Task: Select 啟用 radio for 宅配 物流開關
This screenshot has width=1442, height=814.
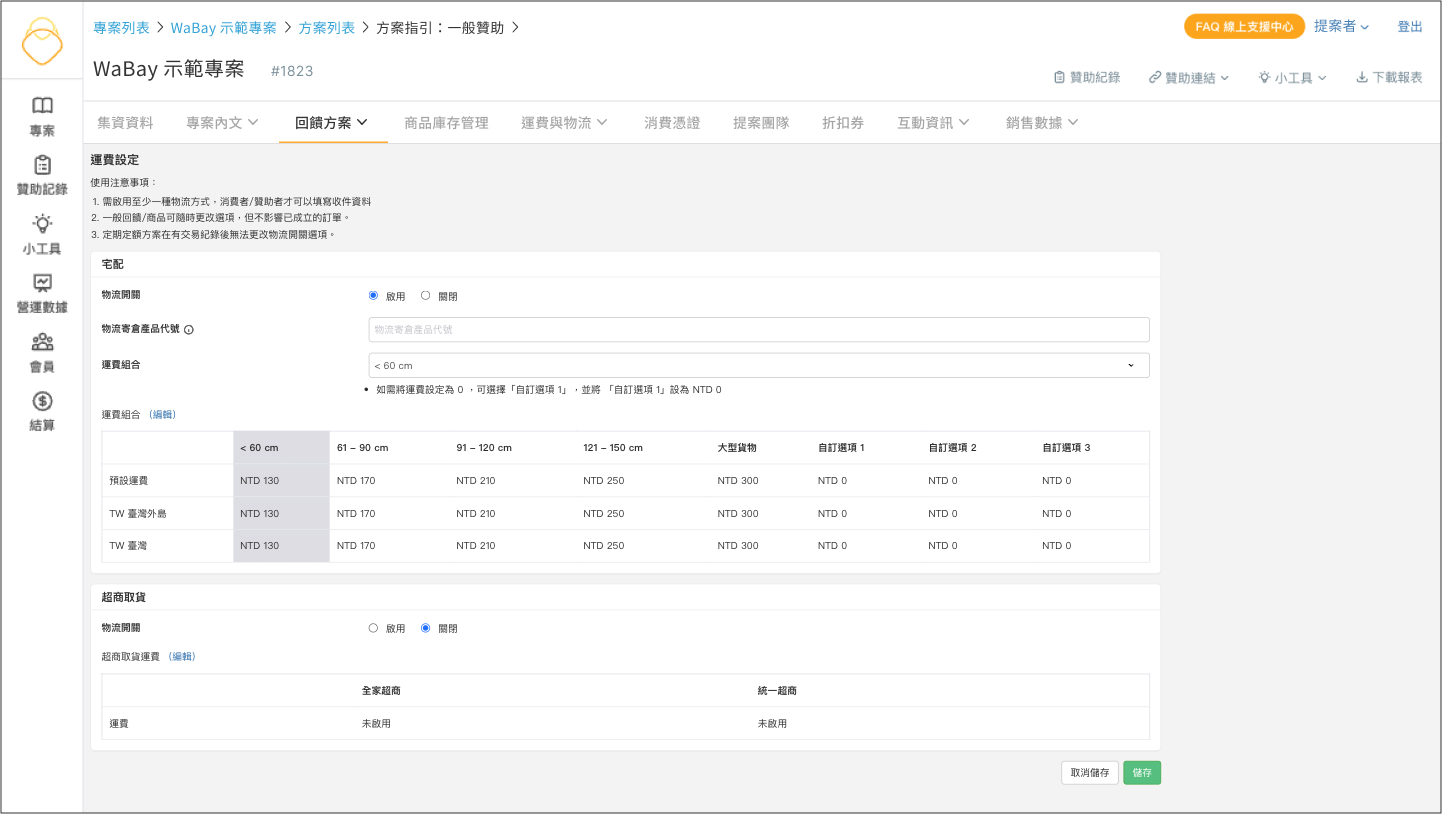Action: (x=374, y=296)
